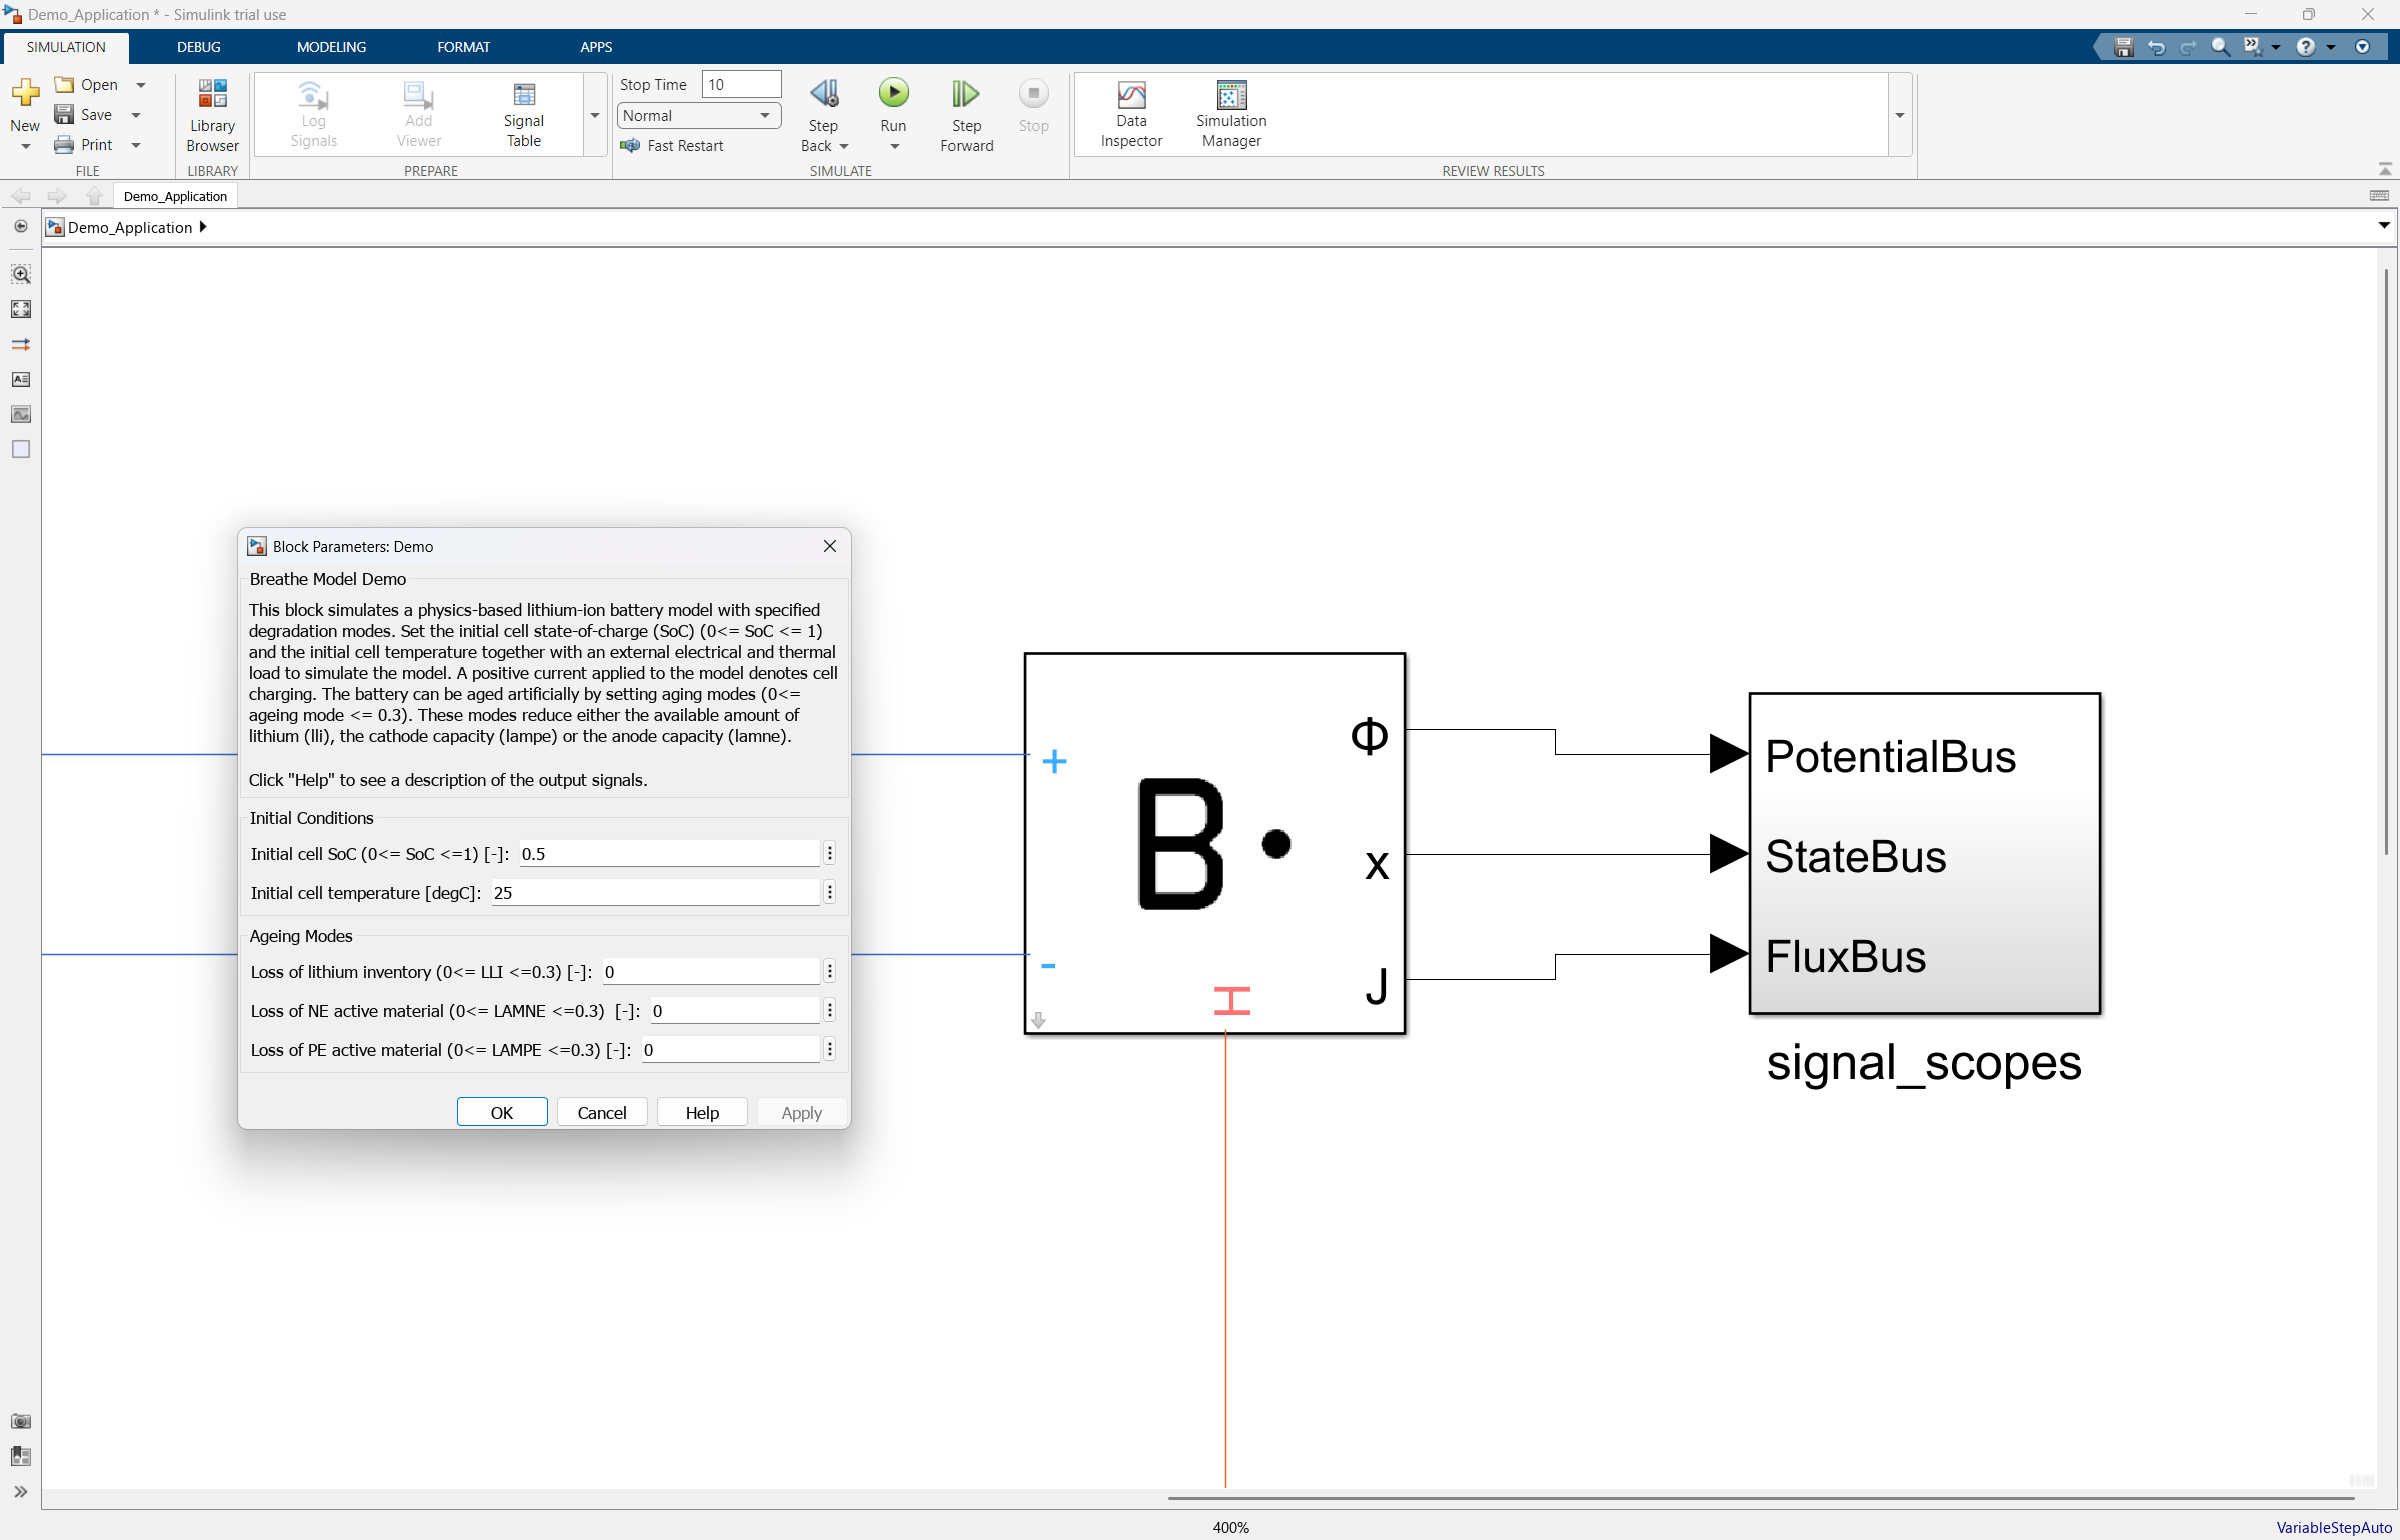This screenshot has height=1540, width=2400.
Task: Click the quick-access undo arrow
Action: (x=2156, y=47)
